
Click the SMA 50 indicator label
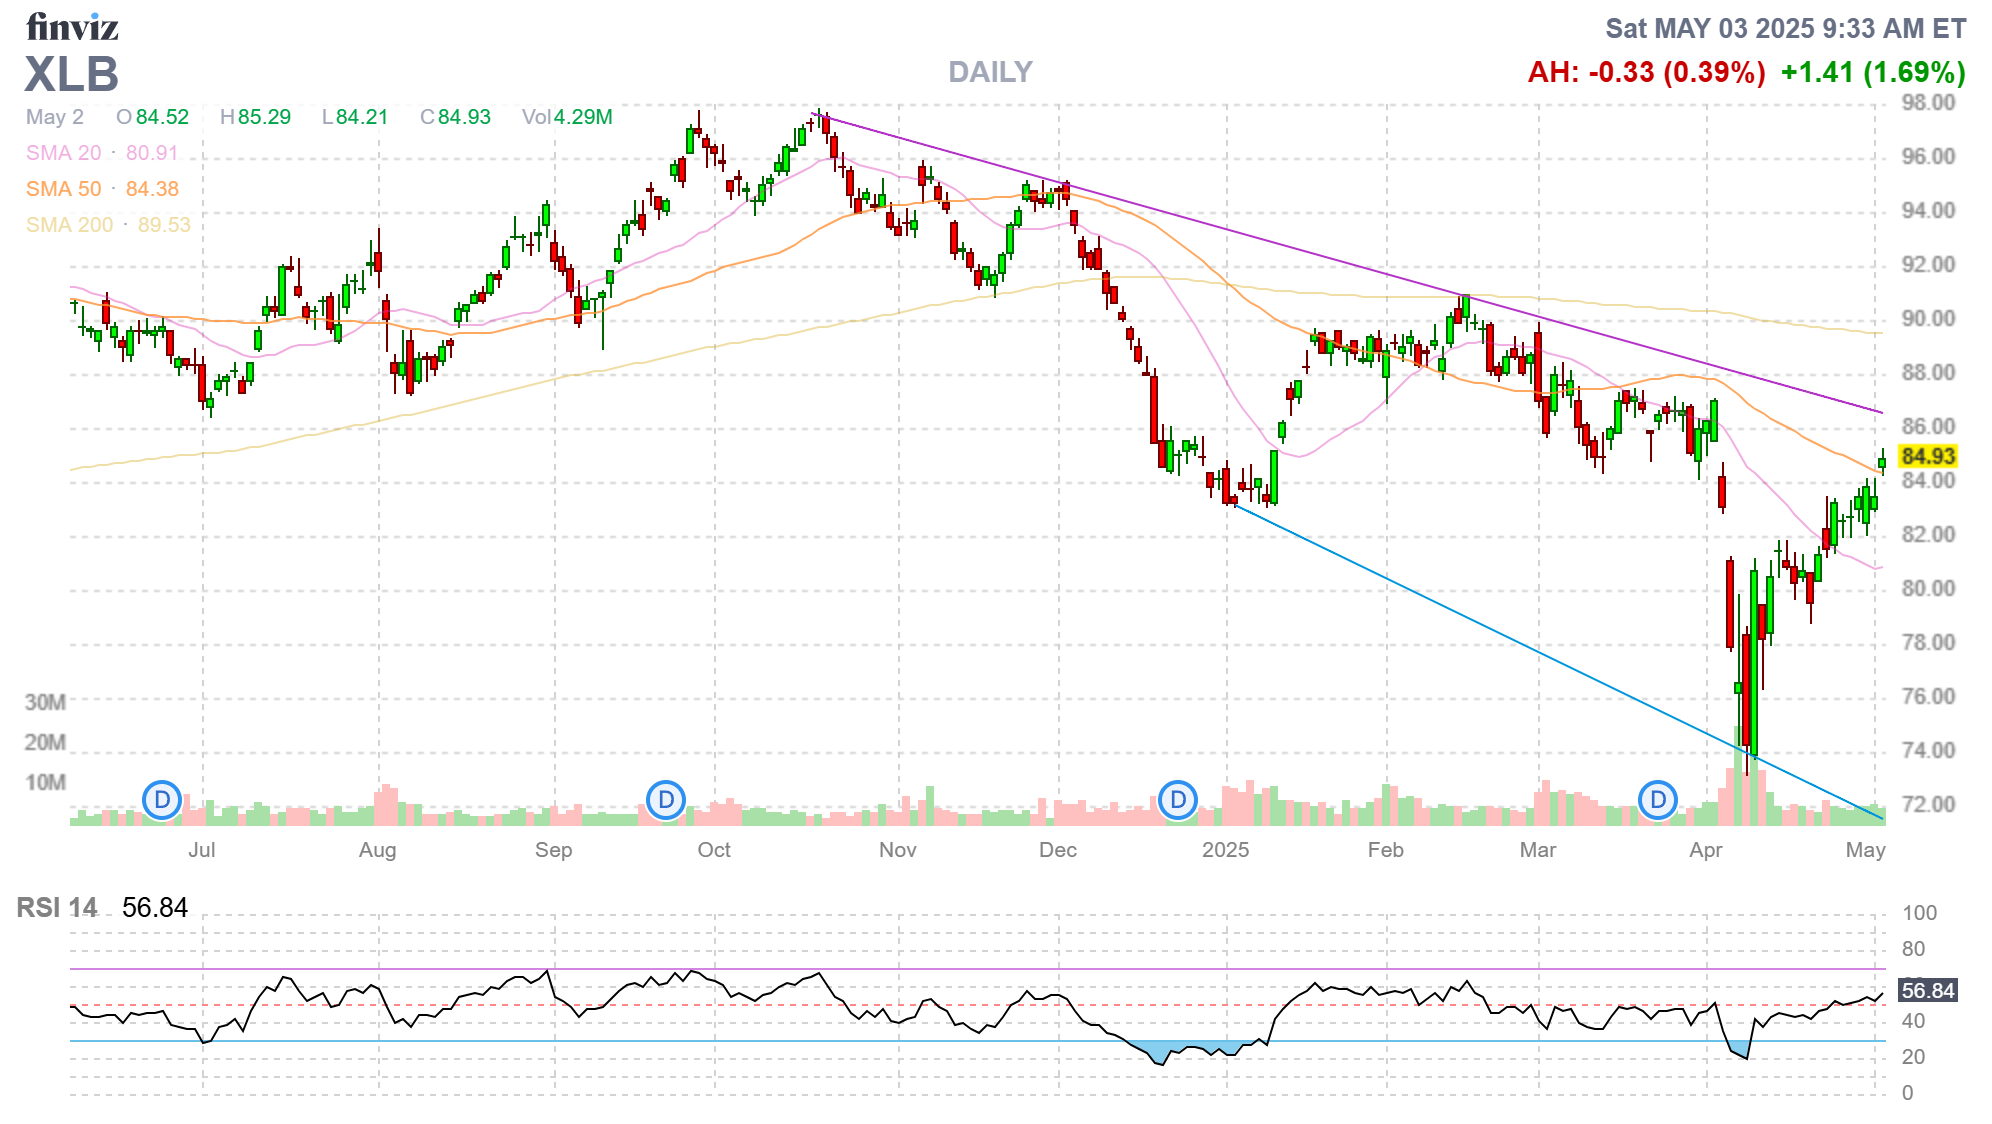64,189
